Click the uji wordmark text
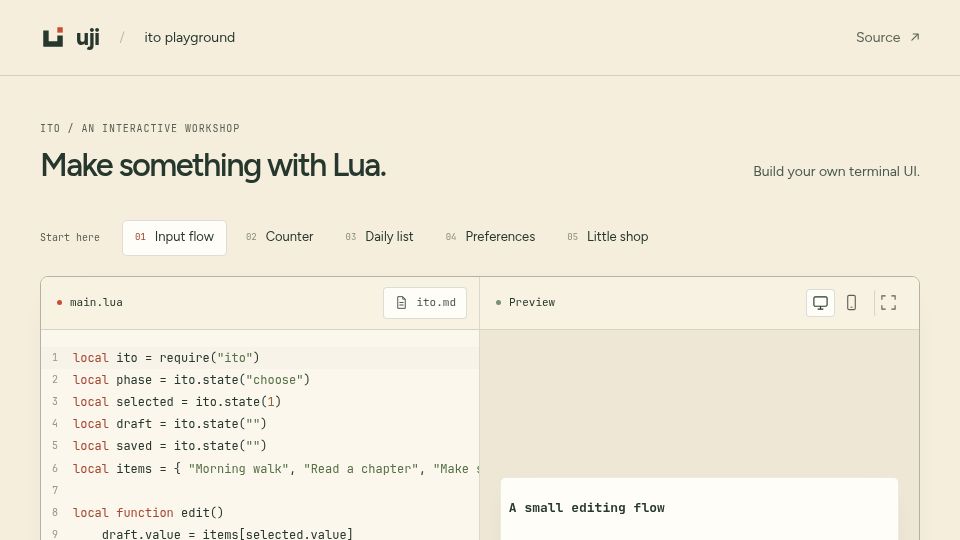960x540 pixels. [88, 38]
